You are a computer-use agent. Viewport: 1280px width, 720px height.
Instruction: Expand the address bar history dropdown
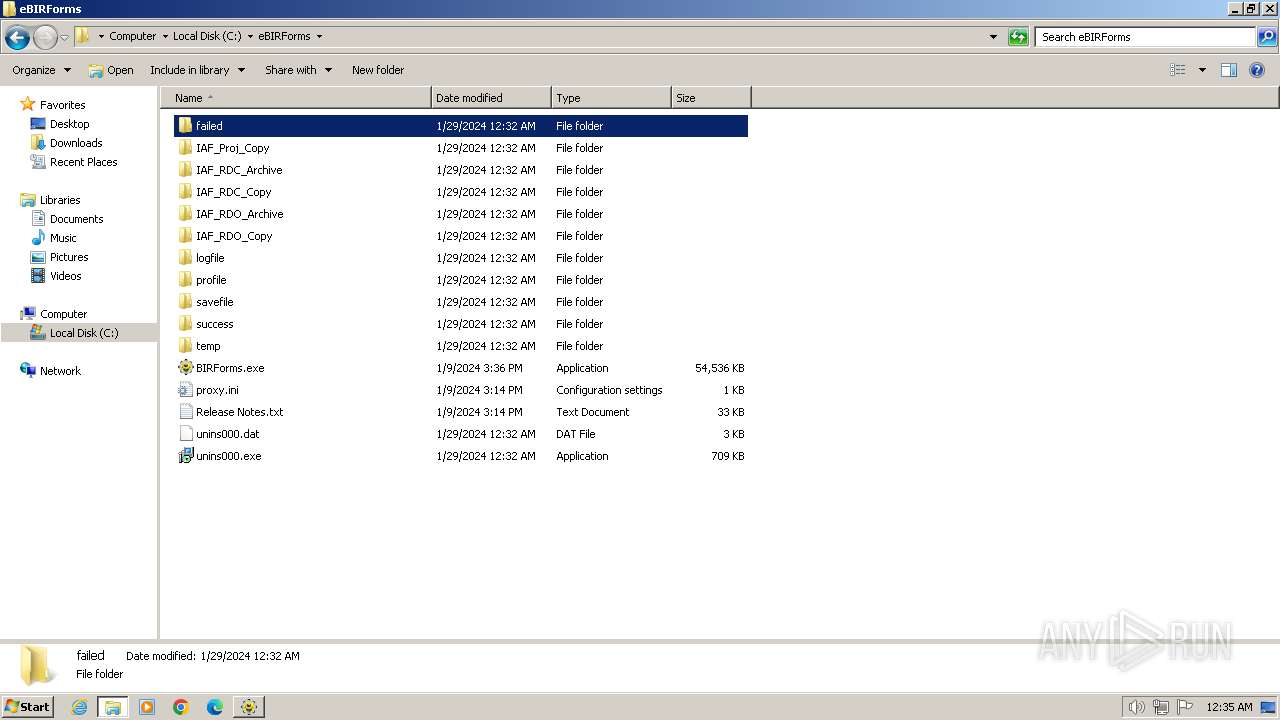[x=993, y=37]
